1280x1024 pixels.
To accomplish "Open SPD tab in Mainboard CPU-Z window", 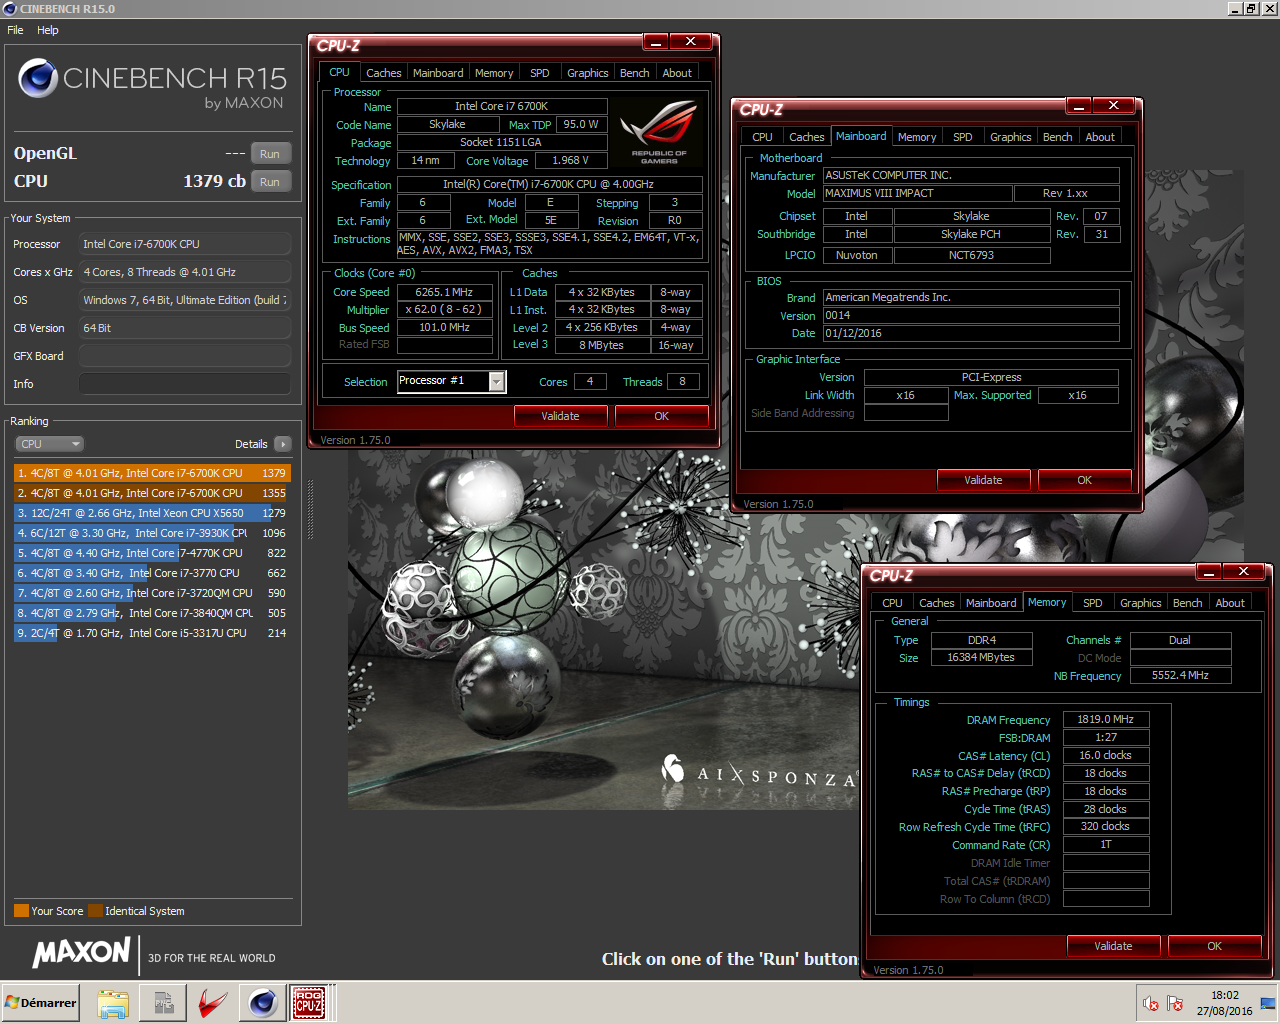I will coord(962,137).
